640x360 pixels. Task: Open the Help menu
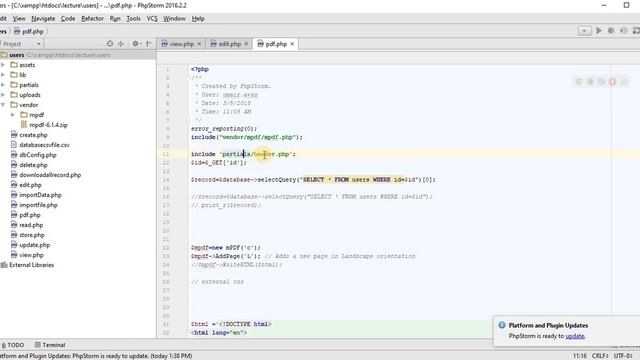tap(198, 19)
